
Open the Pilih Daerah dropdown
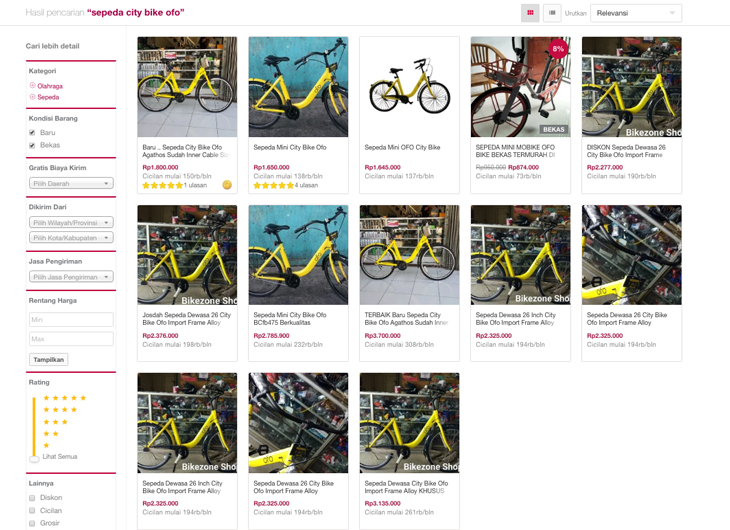point(71,183)
